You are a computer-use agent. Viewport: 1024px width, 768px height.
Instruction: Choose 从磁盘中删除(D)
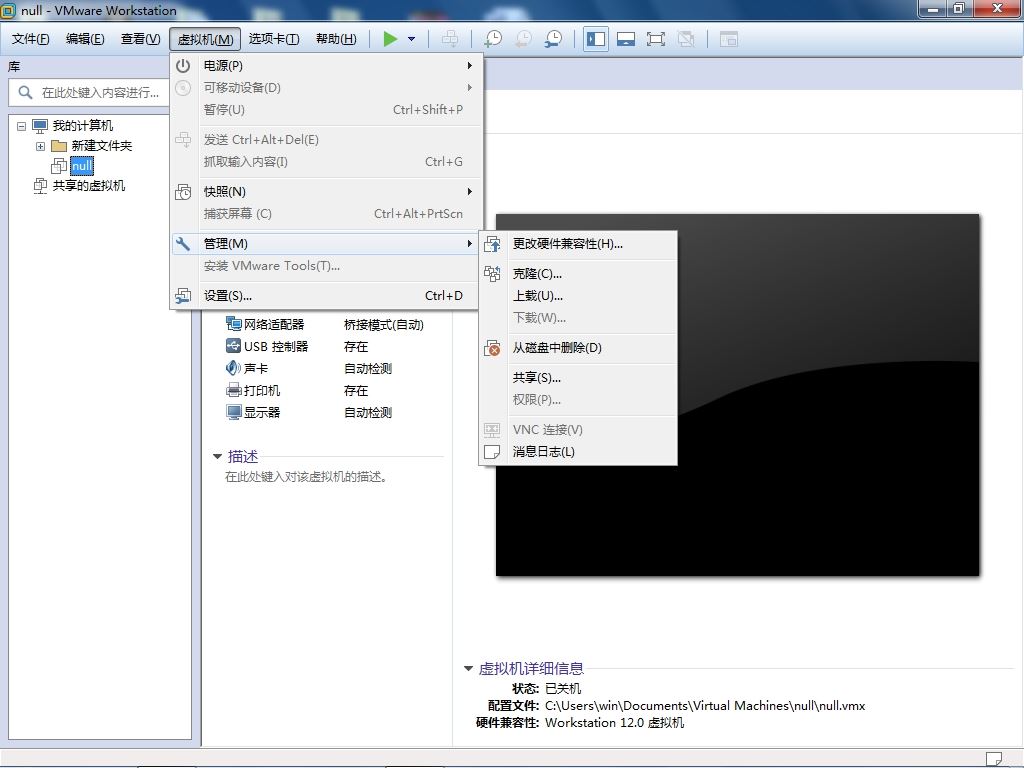point(577,348)
